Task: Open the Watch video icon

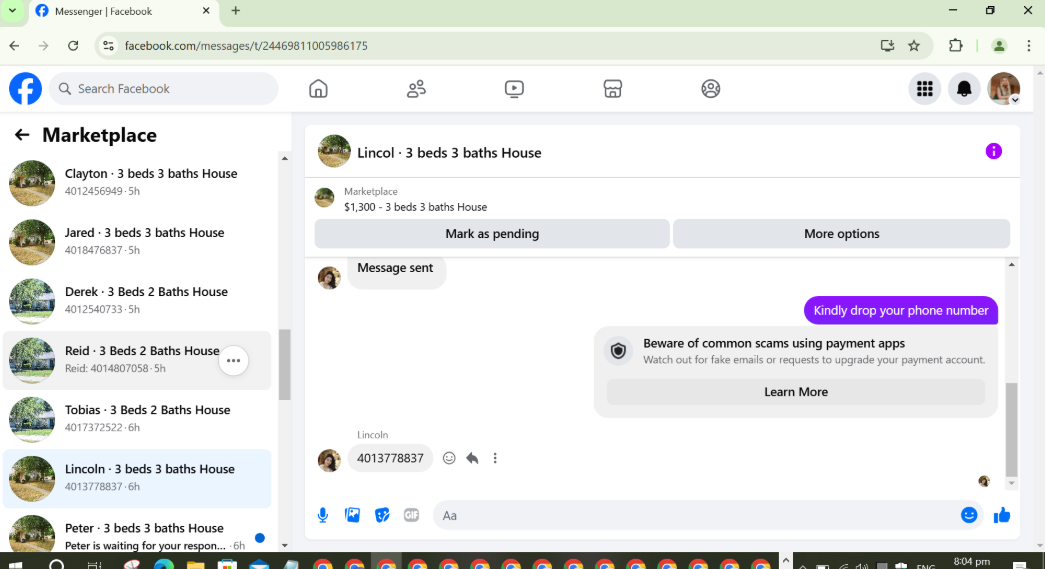Action: (x=515, y=89)
